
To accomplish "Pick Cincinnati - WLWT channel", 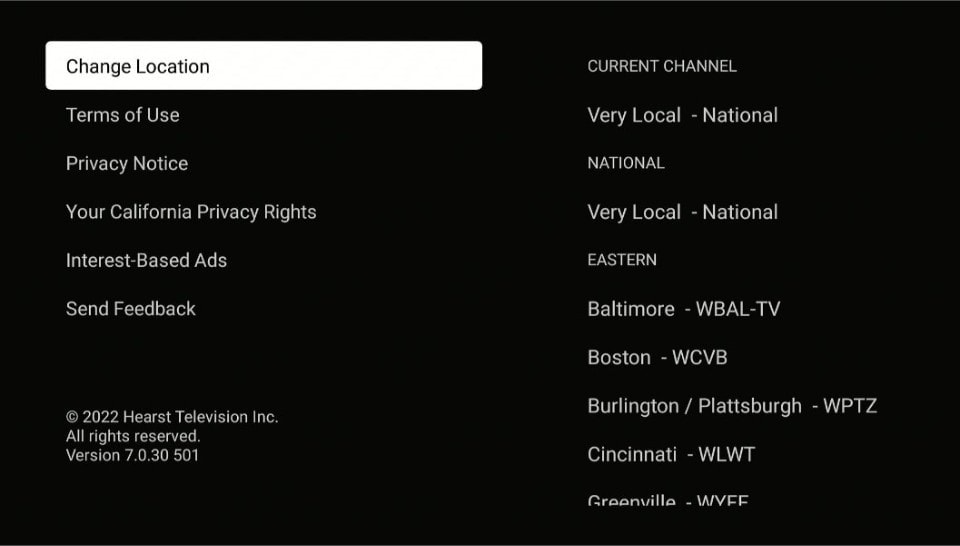I will point(671,454).
